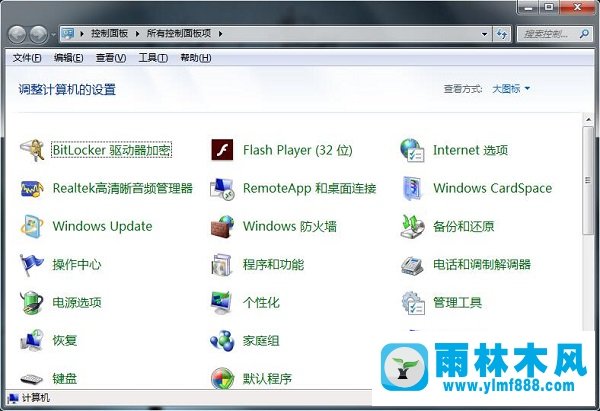Click the 计算机 status bar entry
Screen dimensions: 600x411
(29, 398)
